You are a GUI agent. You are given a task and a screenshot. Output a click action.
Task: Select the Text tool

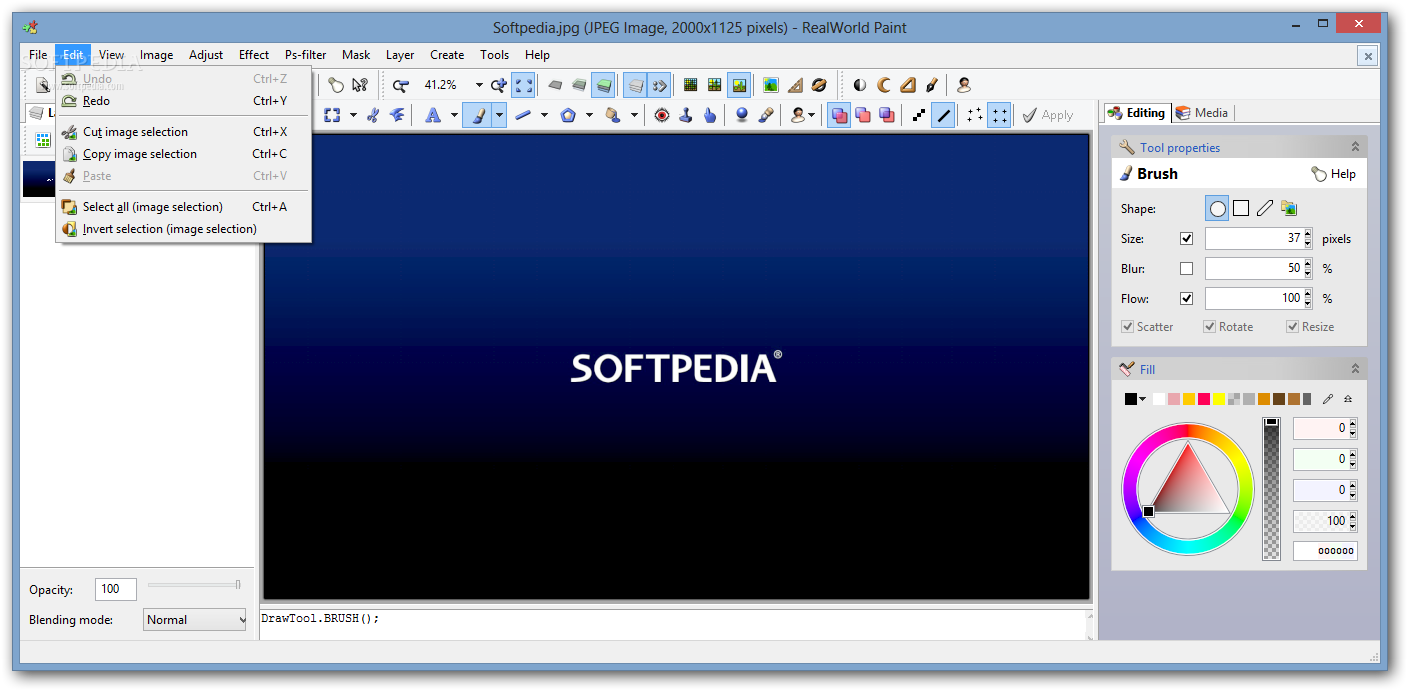pos(433,115)
